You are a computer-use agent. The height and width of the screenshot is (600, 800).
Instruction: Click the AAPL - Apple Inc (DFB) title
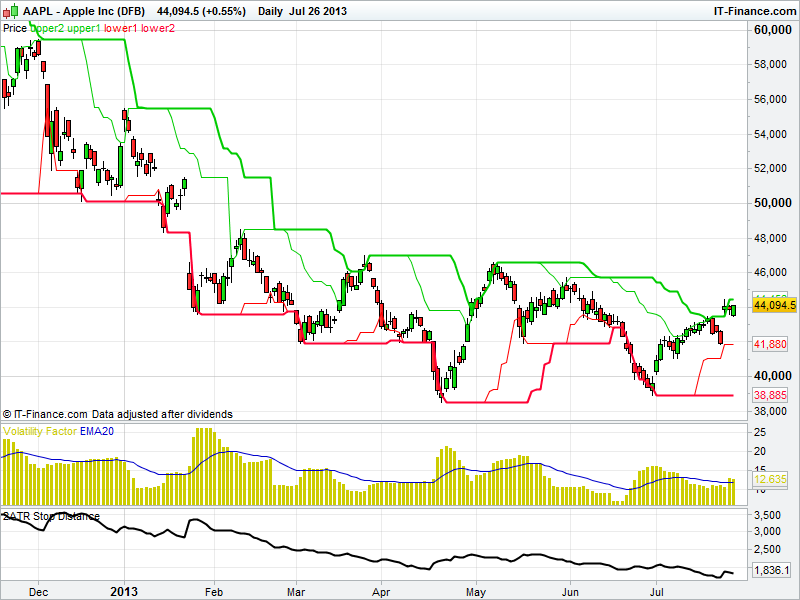coord(84,11)
